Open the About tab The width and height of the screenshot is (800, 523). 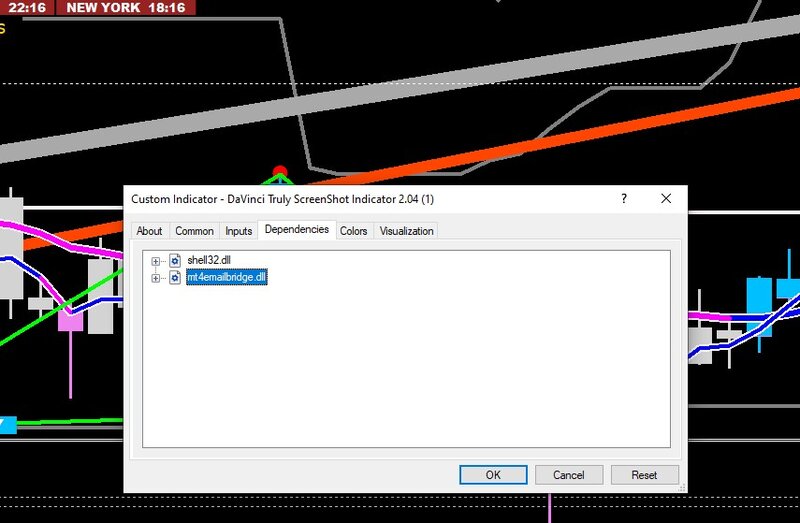click(x=149, y=231)
